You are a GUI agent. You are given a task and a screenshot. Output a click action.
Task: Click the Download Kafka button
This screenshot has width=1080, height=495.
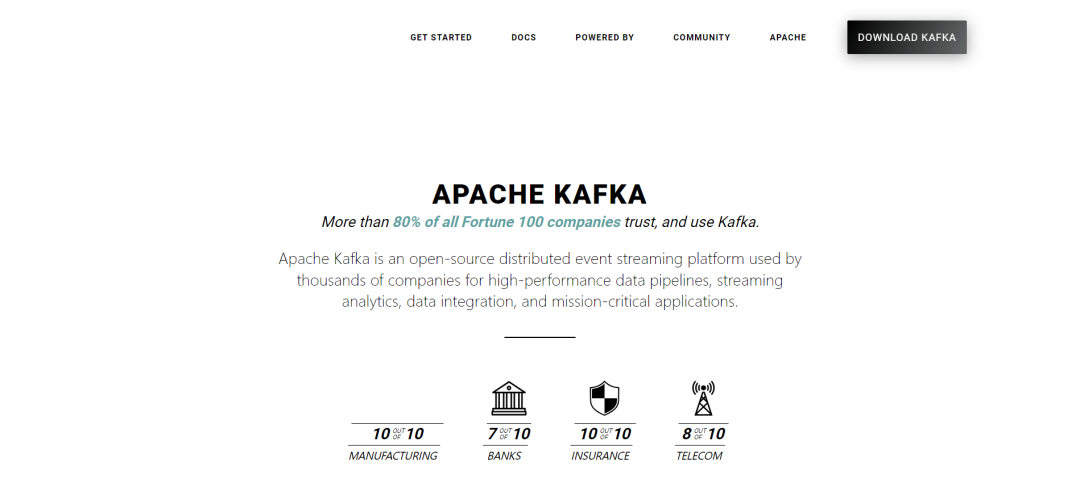click(x=906, y=37)
